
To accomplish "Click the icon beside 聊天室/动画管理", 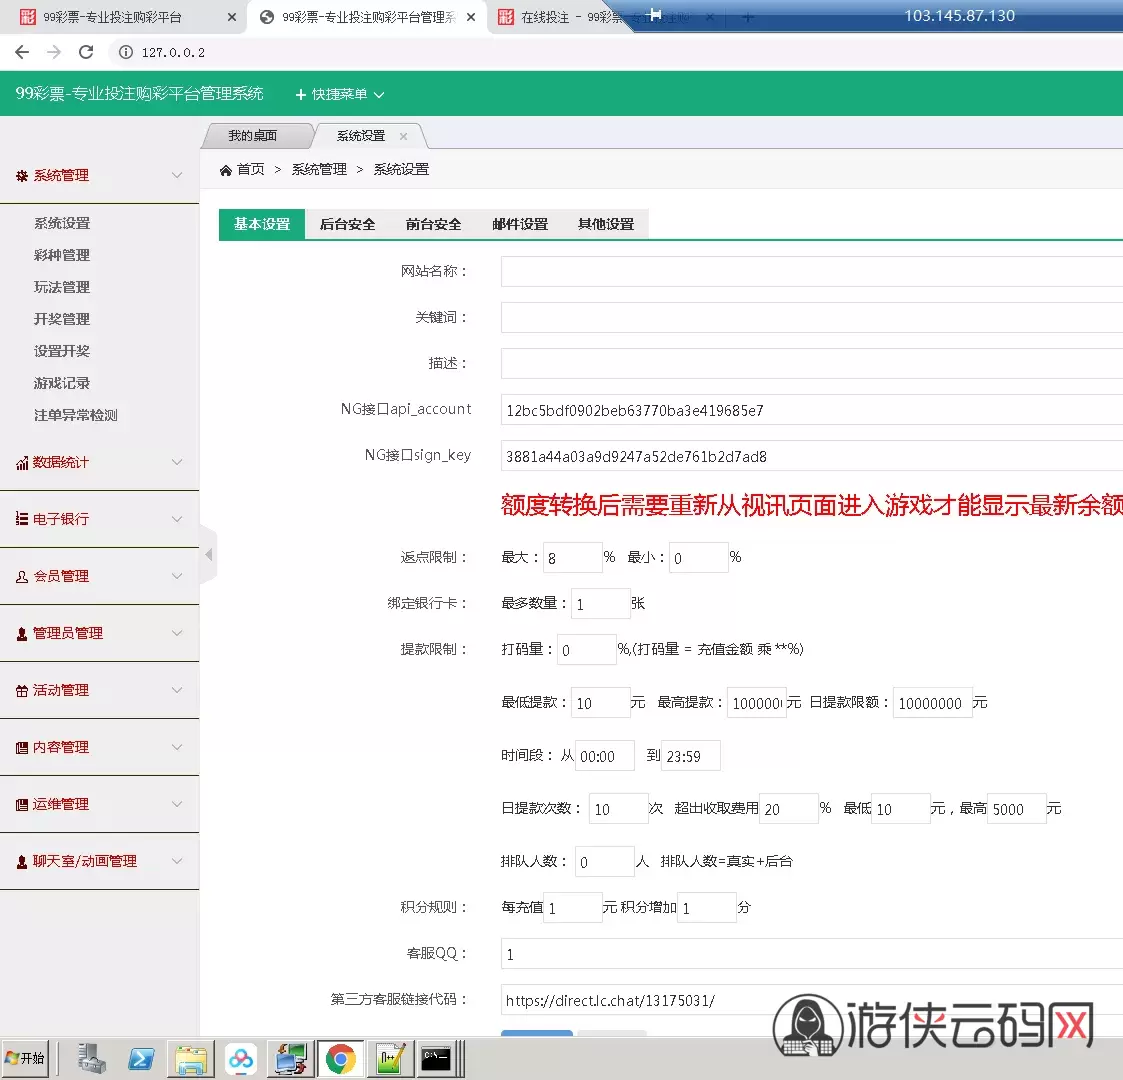I will click(22, 862).
